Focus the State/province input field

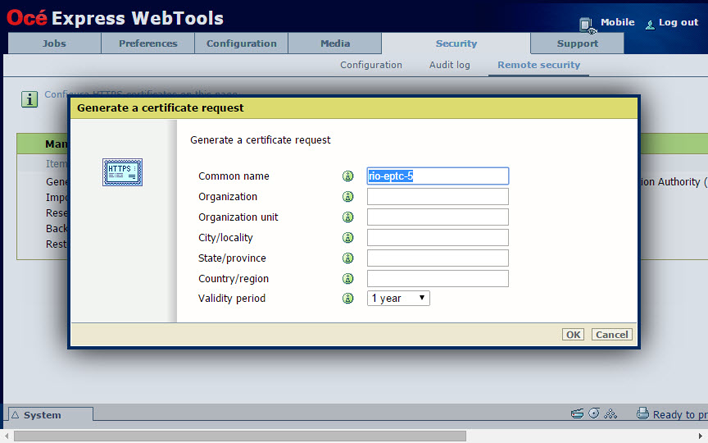click(438, 258)
